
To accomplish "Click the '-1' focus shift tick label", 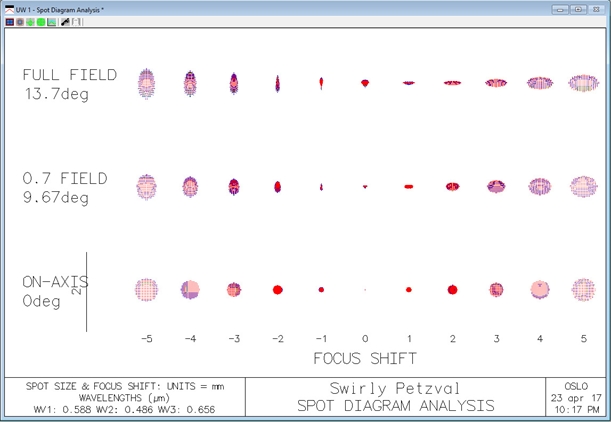I will click(x=321, y=339).
